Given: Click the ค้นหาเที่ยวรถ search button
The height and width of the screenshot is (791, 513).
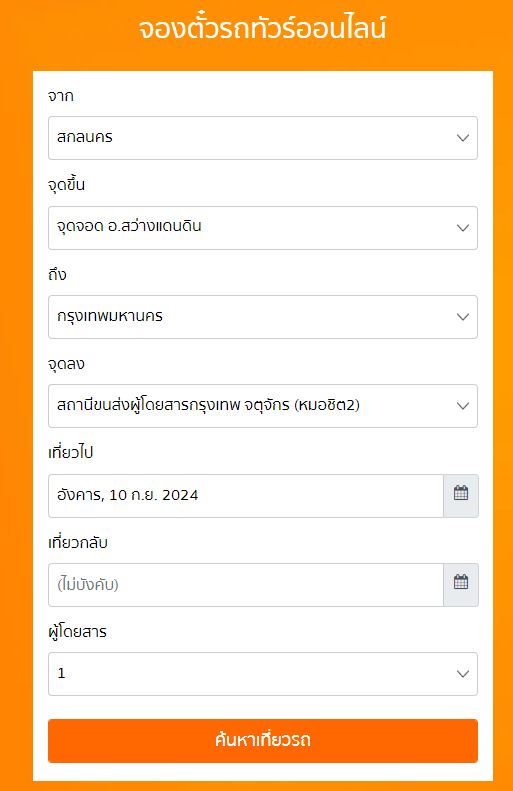Looking at the screenshot, I should pos(263,741).
